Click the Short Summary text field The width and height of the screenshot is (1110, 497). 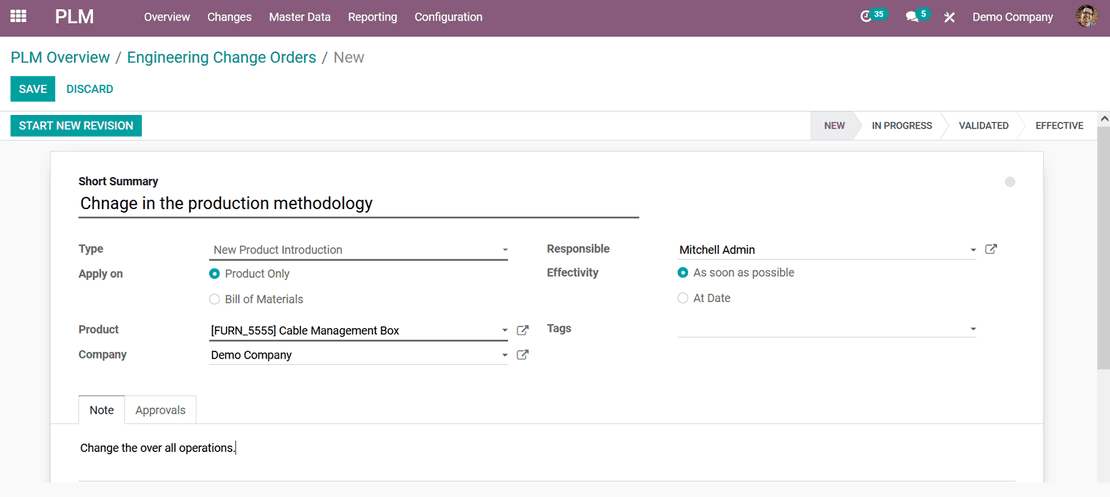coord(359,204)
